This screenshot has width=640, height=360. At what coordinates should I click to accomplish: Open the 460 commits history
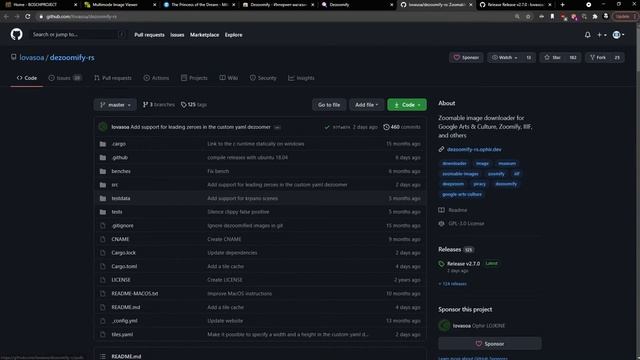tap(402, 127)
